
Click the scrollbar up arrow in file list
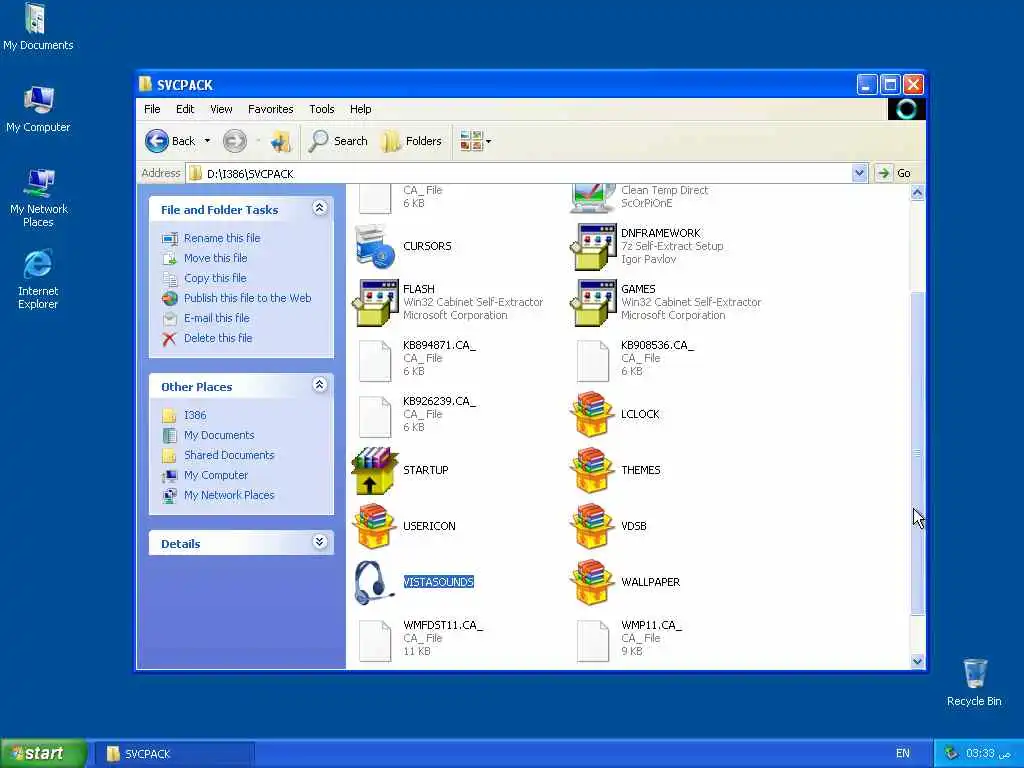(x=917, y=192)
